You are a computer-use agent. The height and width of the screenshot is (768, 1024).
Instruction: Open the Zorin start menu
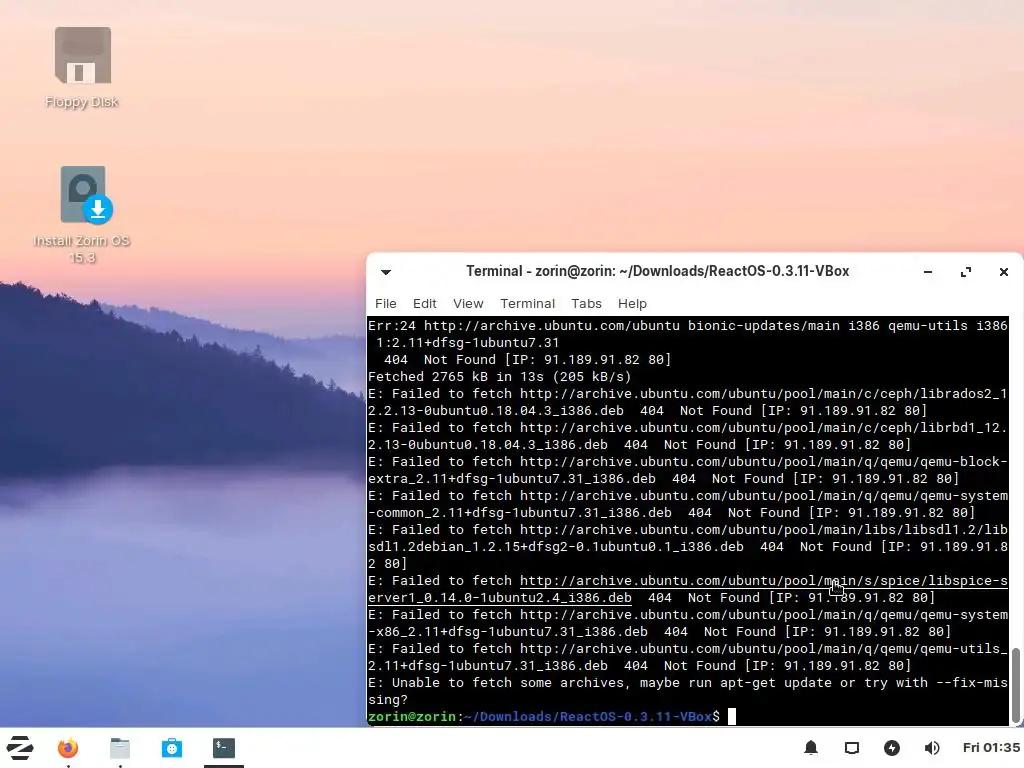click(x=20, y=748)
